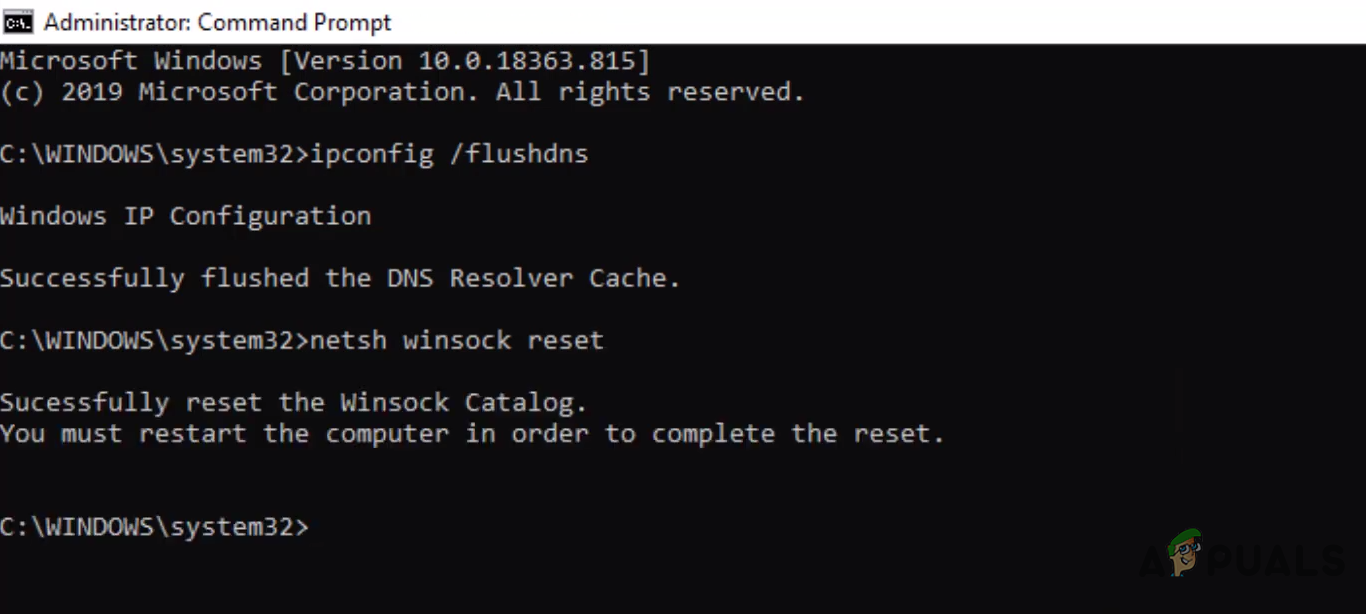Image resolution: width=1366 pixels, height=614 pixels.
Task: Click the "Winsock Catalog." text
Action: [x=463, y=403]
